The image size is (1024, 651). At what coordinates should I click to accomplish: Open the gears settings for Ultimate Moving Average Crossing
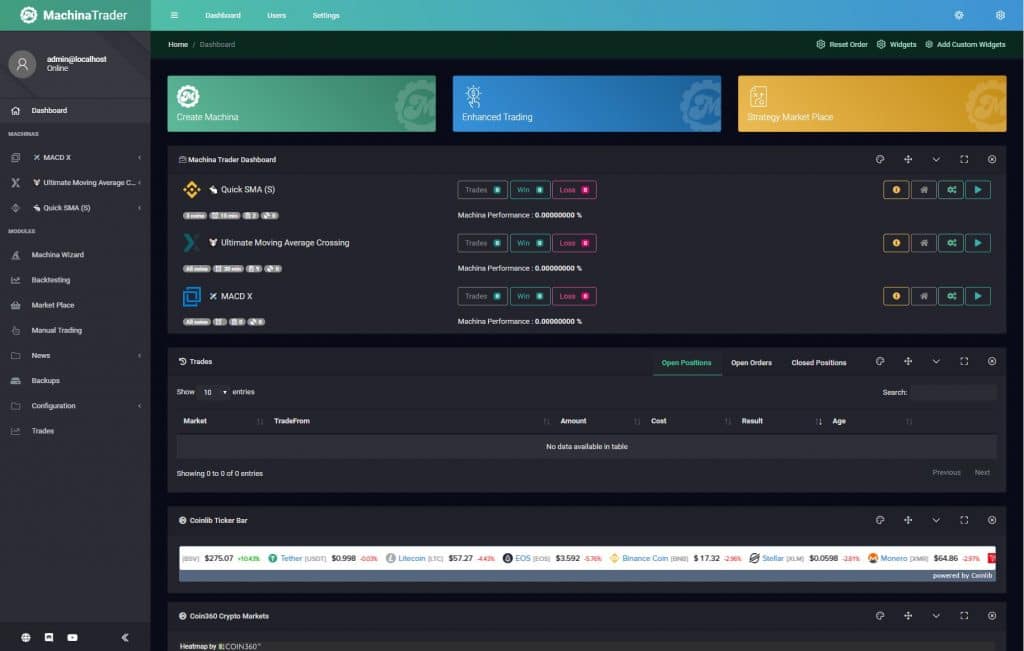point(951,243)
